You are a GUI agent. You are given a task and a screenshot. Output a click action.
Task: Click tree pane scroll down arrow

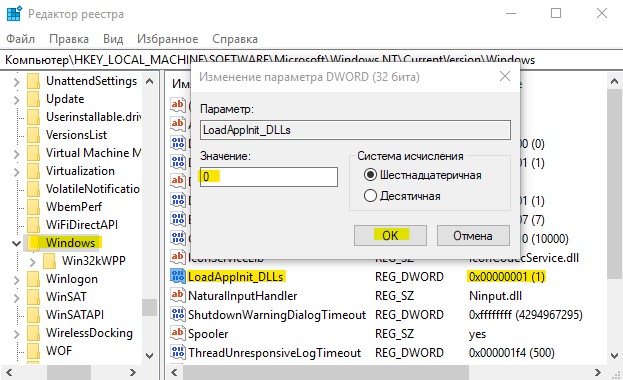(x=149, y=355)
